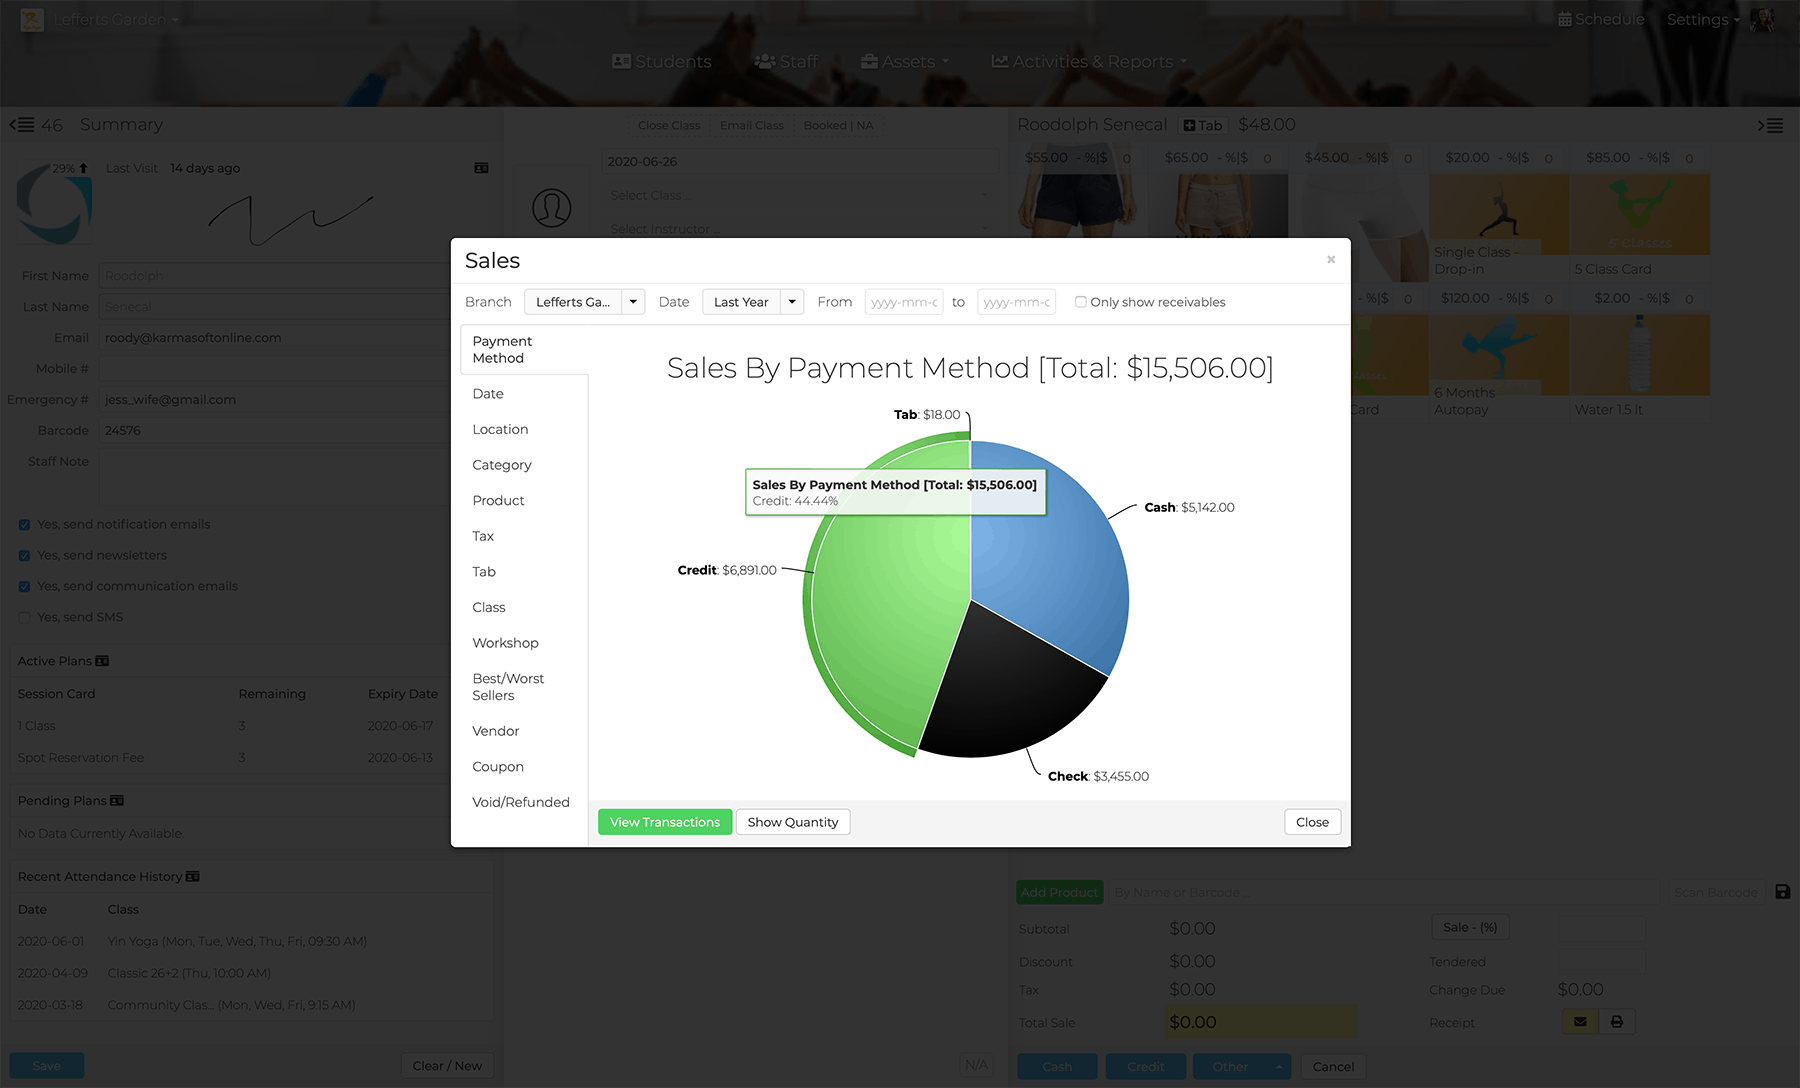Viewport: 1800px width, 1088px height.
Task: Expand the Last Year date dropdown
Action: point(792,302)
